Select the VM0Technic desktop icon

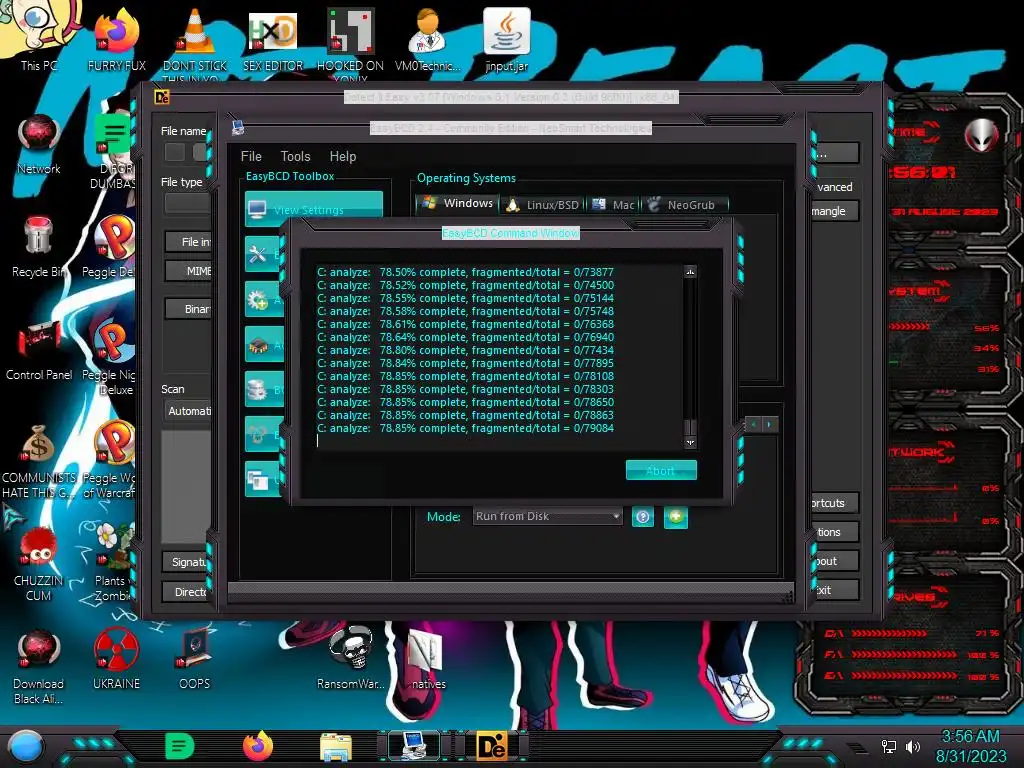click(x=428, y=39)
